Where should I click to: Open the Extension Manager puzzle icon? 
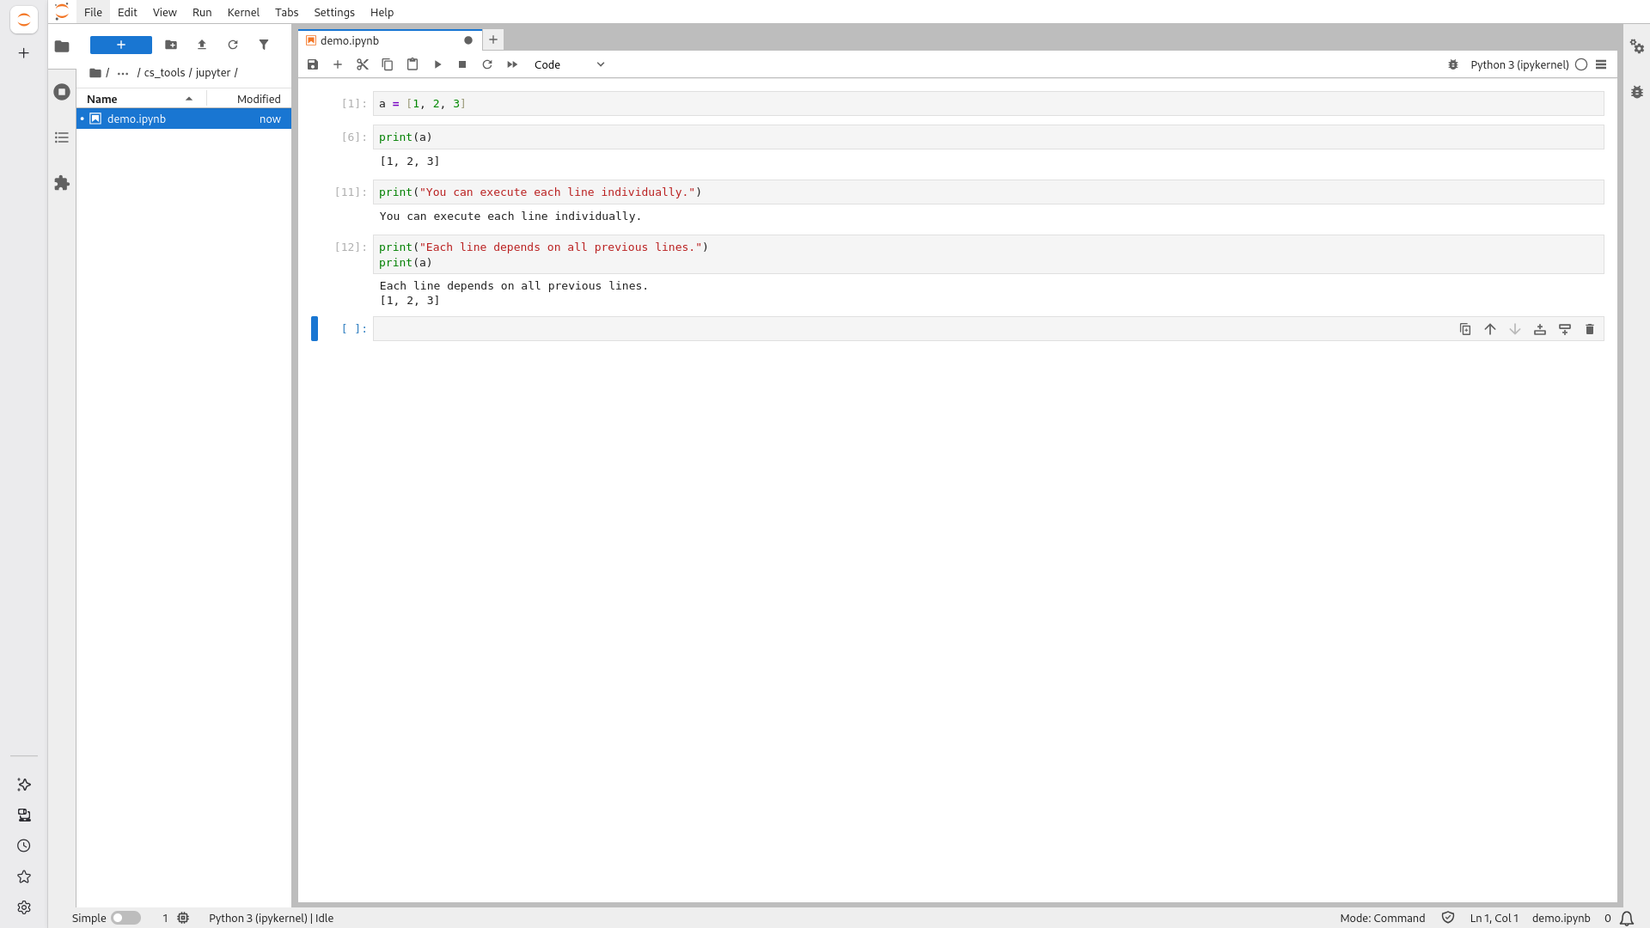(x=62, y=183)
